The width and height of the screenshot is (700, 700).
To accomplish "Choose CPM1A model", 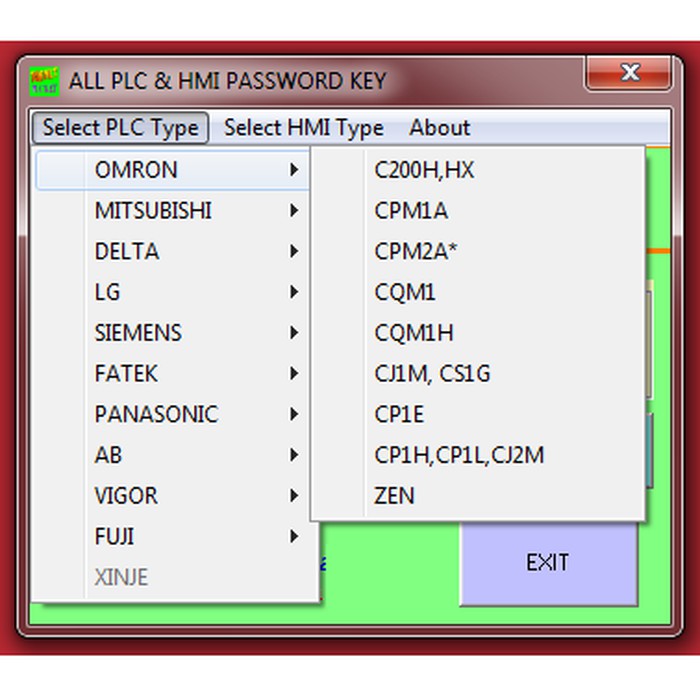I will point(478,210).
